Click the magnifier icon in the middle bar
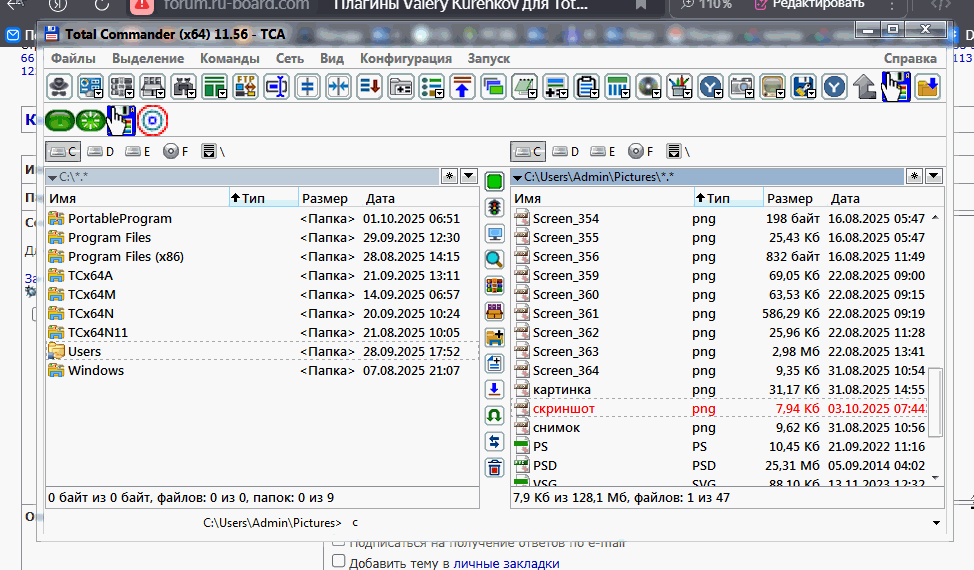The height and width of the screenshot is (570, 974). pyautogui.click(x=494, y=260)
